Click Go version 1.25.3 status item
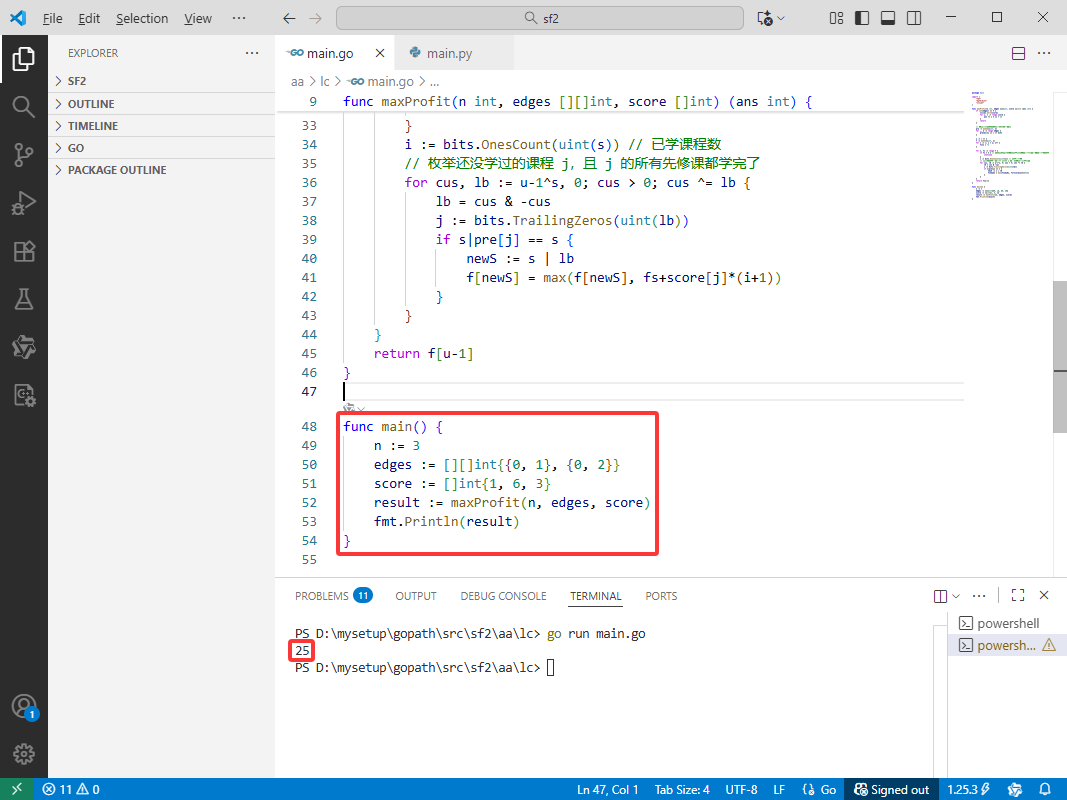1067x800 pixels. point(969,789)
